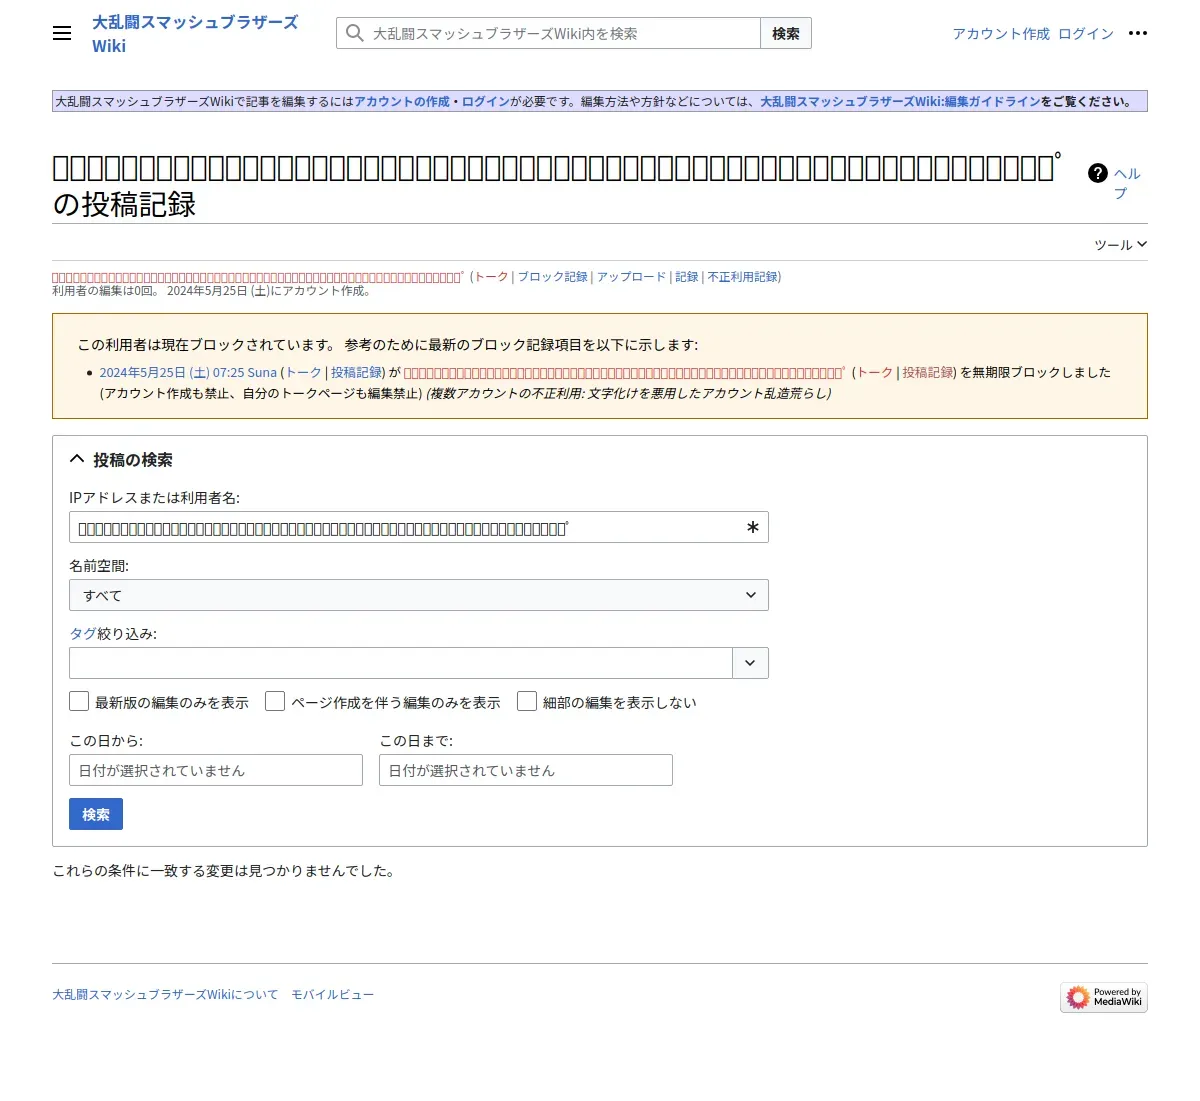
Task: Switch to モバイルビュー
Action: [333, 994]
